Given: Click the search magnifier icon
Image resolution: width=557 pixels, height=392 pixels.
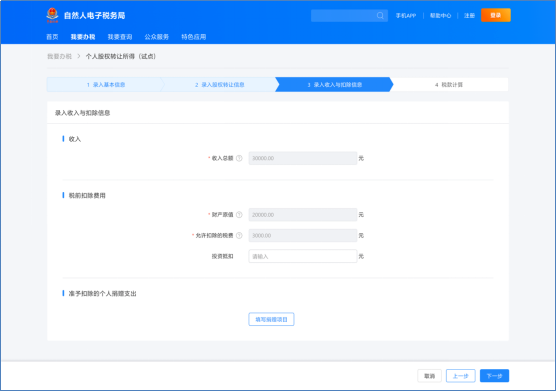Looking at the screenshot, I should [x=380, y=16].
